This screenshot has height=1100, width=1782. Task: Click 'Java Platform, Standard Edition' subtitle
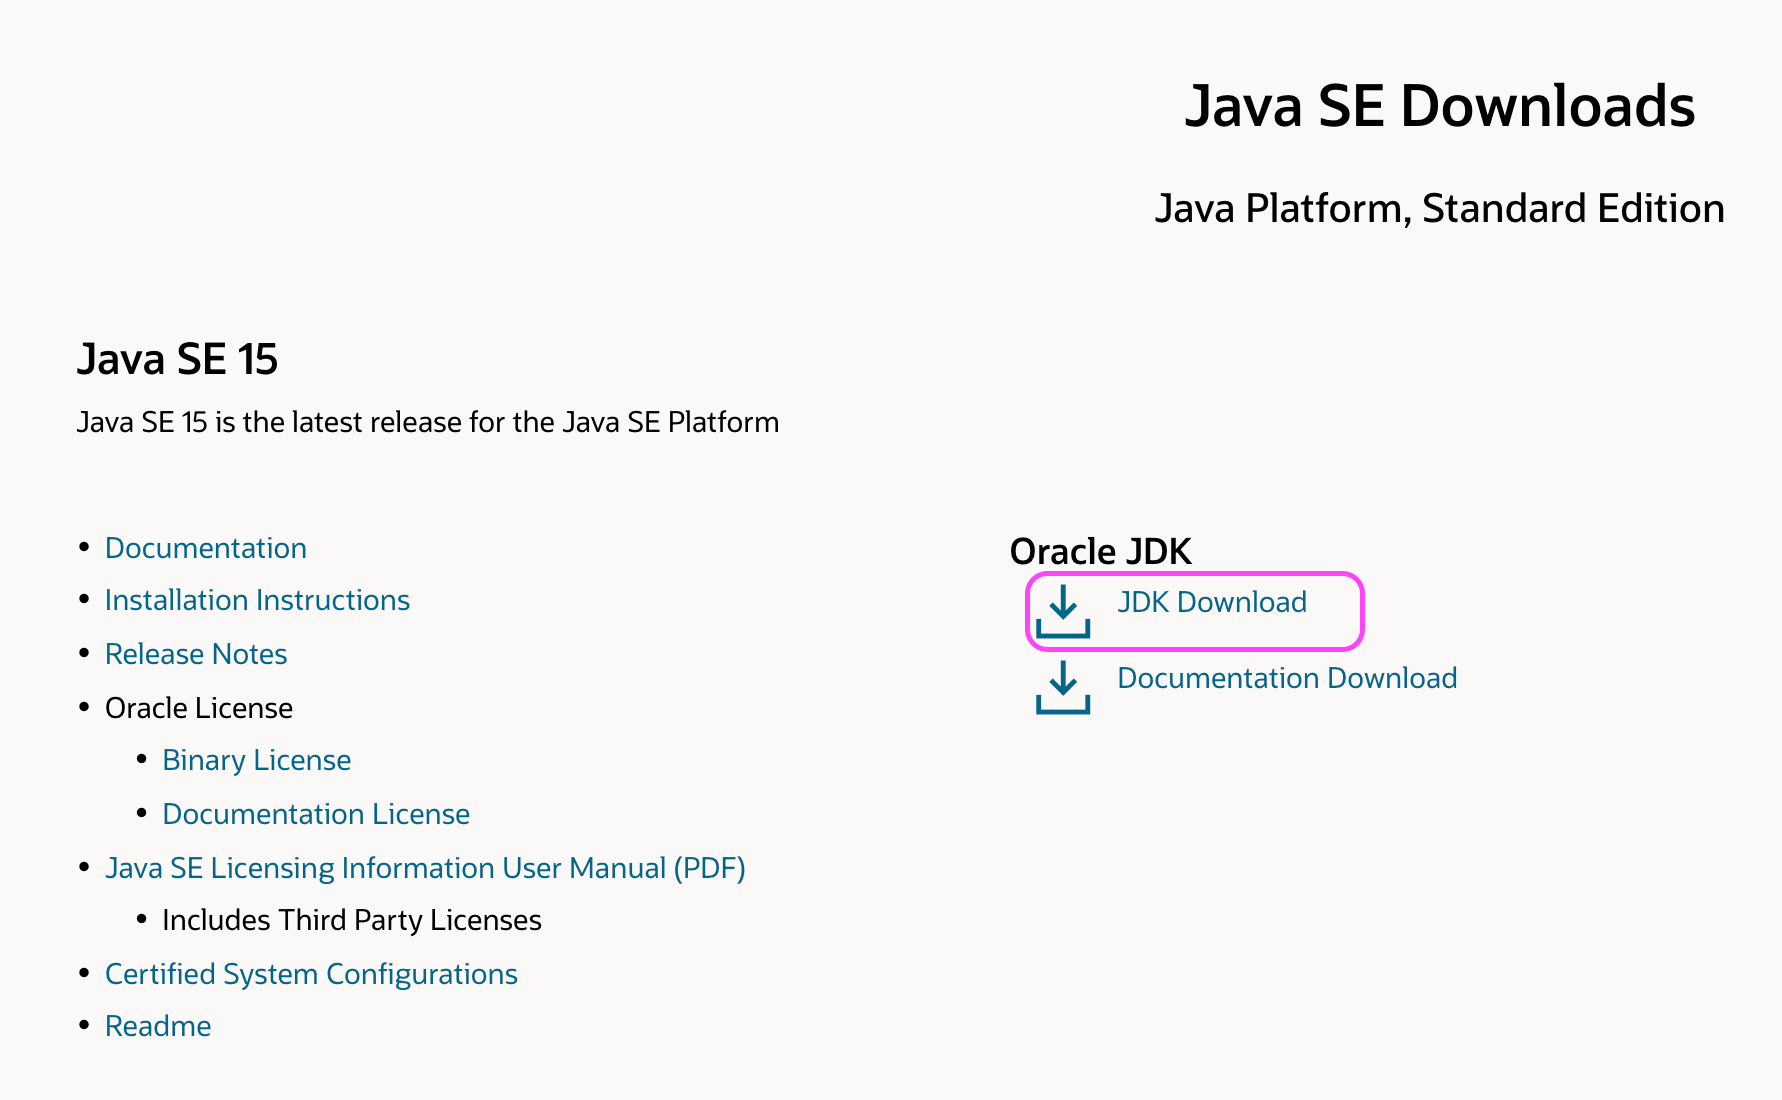1440,209
